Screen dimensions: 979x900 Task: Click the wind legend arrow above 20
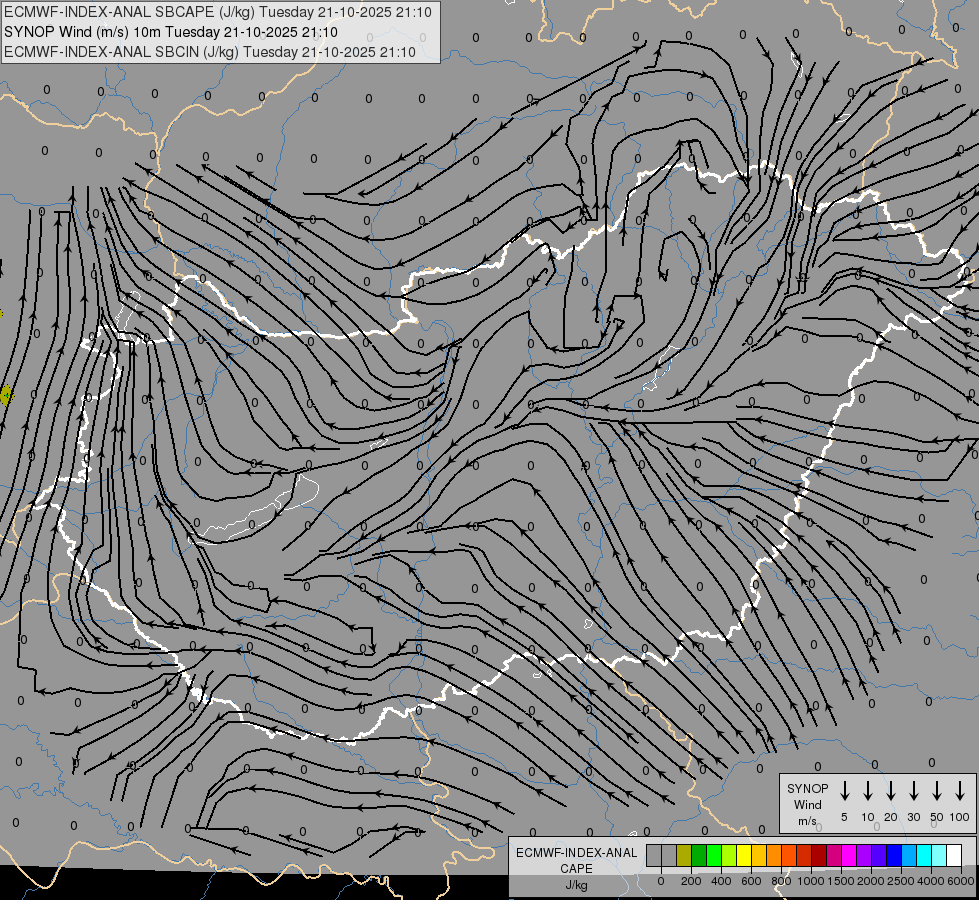click(x=890, y=791)
